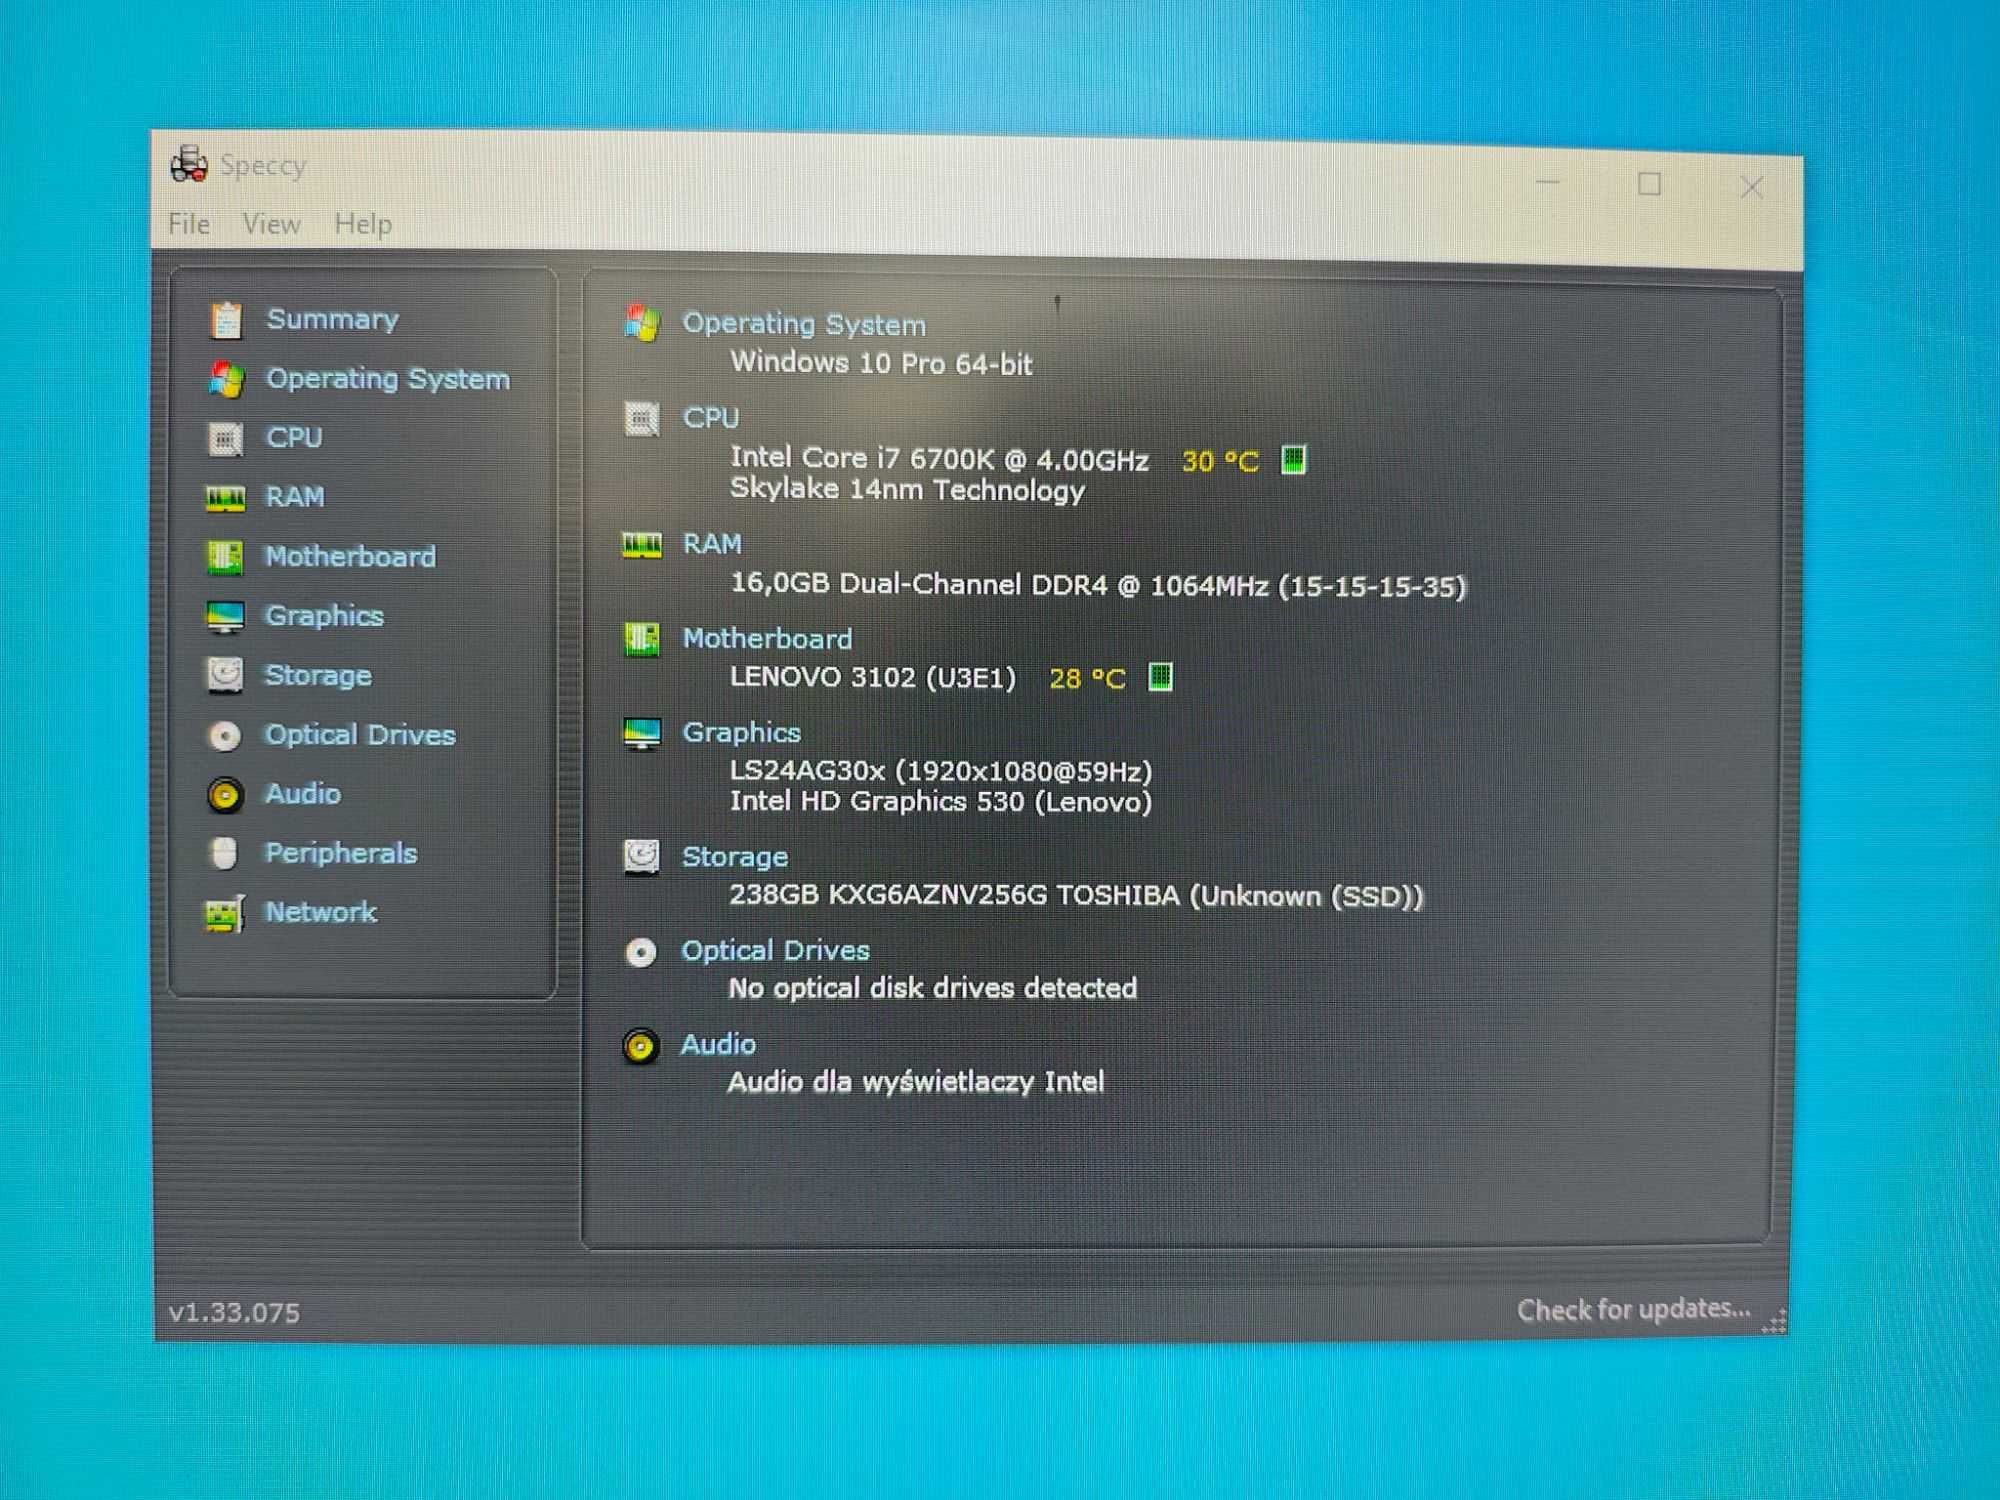Click the RAM stick icon in sidebar

point(225,498)
